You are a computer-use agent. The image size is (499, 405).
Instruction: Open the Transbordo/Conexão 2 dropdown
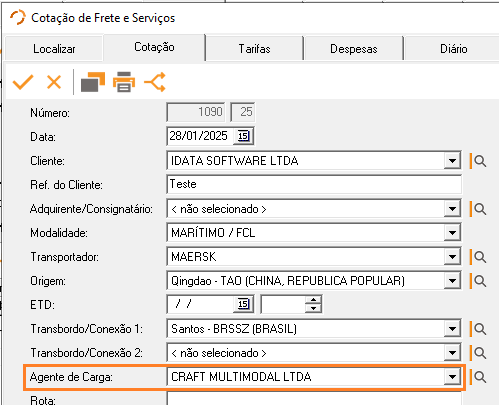click(452, 353)
